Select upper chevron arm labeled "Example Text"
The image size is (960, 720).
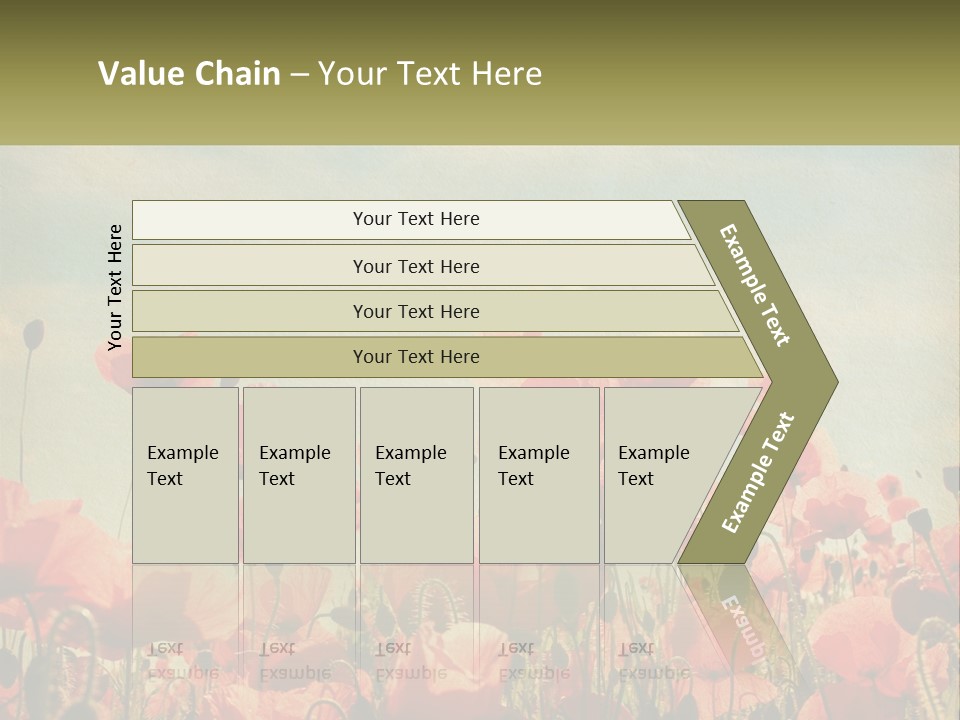pos(754,284)
